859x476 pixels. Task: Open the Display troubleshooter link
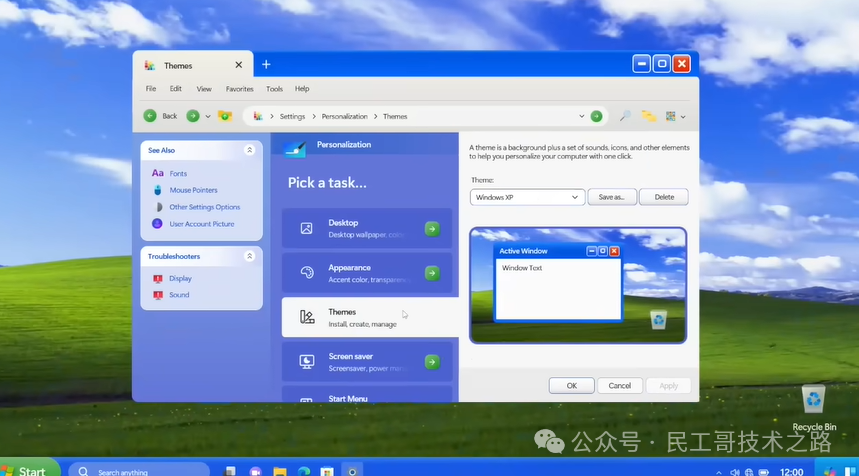pos(180,278)
